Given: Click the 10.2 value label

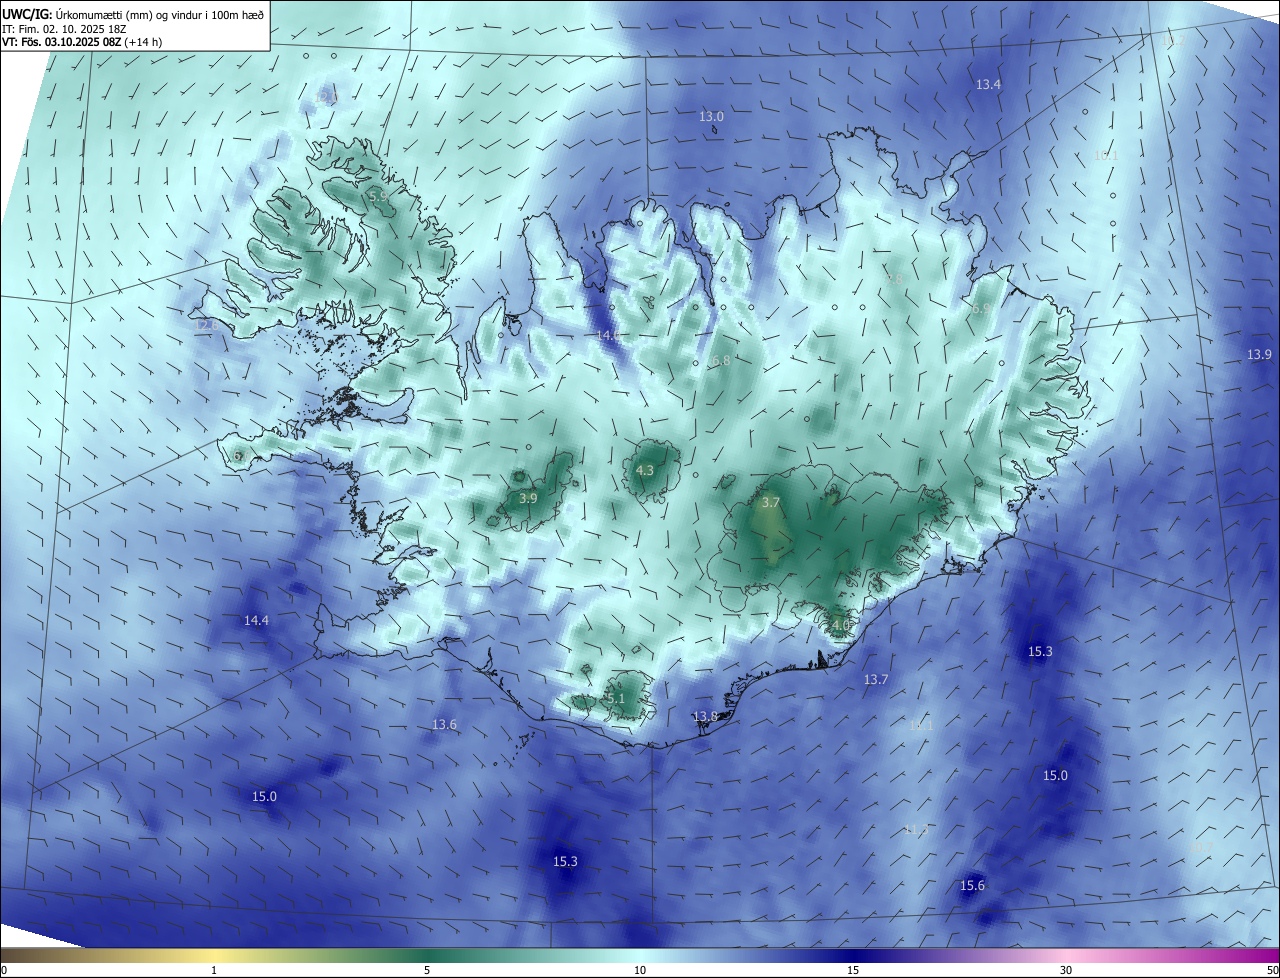Looking at the screenshot, I should [1173, 41].
